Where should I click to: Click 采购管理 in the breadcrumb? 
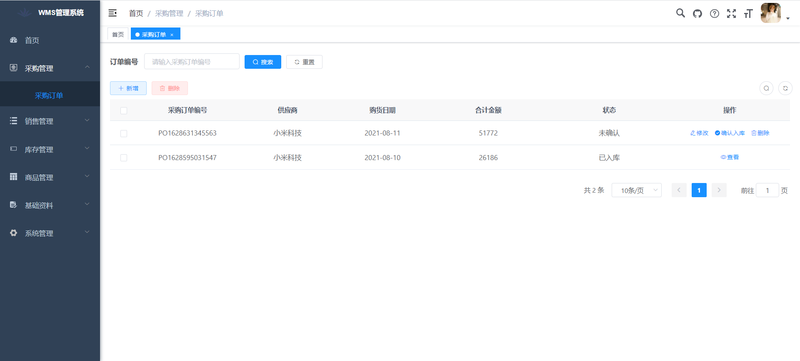click(169, 14)
